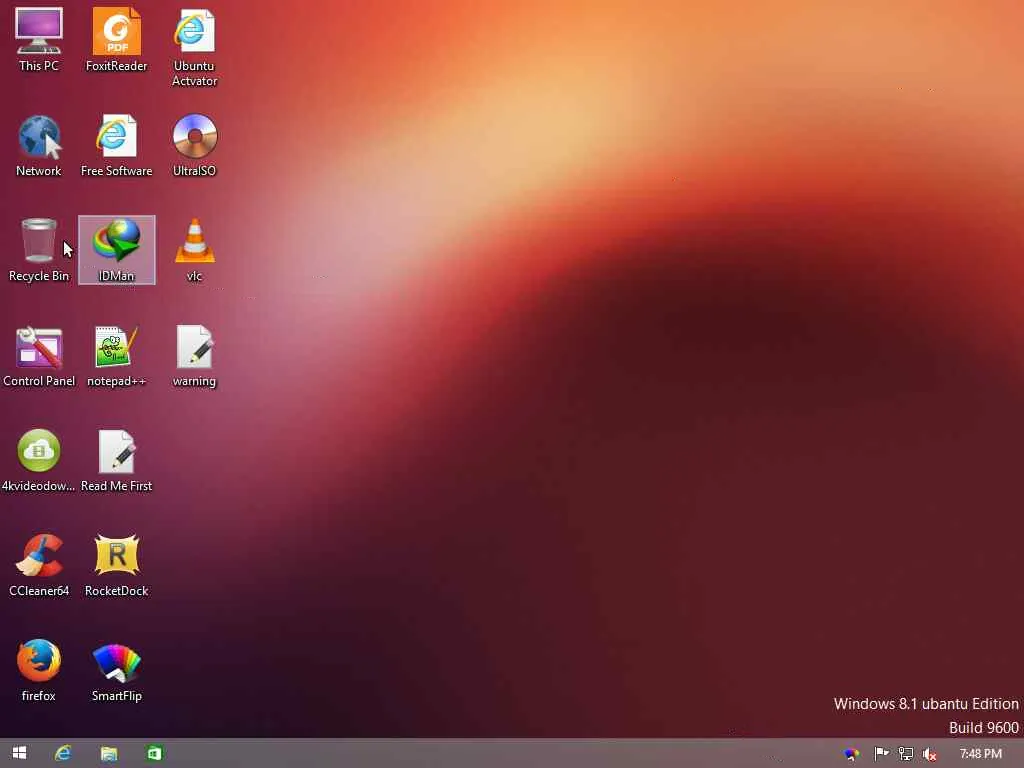
Task: Select the This PC desktop icon
Action: [x=39, y=40]
